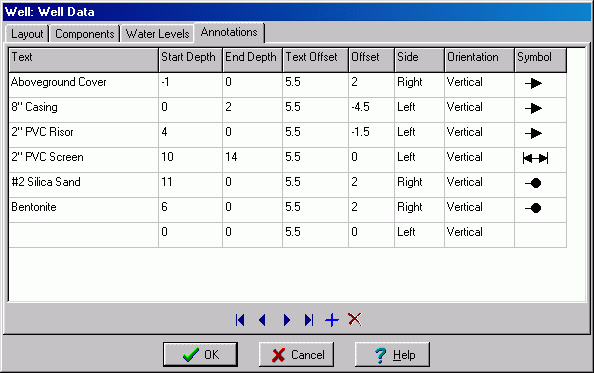Select arrow symbol for 8" Casing row
The height and width of the screenshot is (373, 594).
click(533, 108)
